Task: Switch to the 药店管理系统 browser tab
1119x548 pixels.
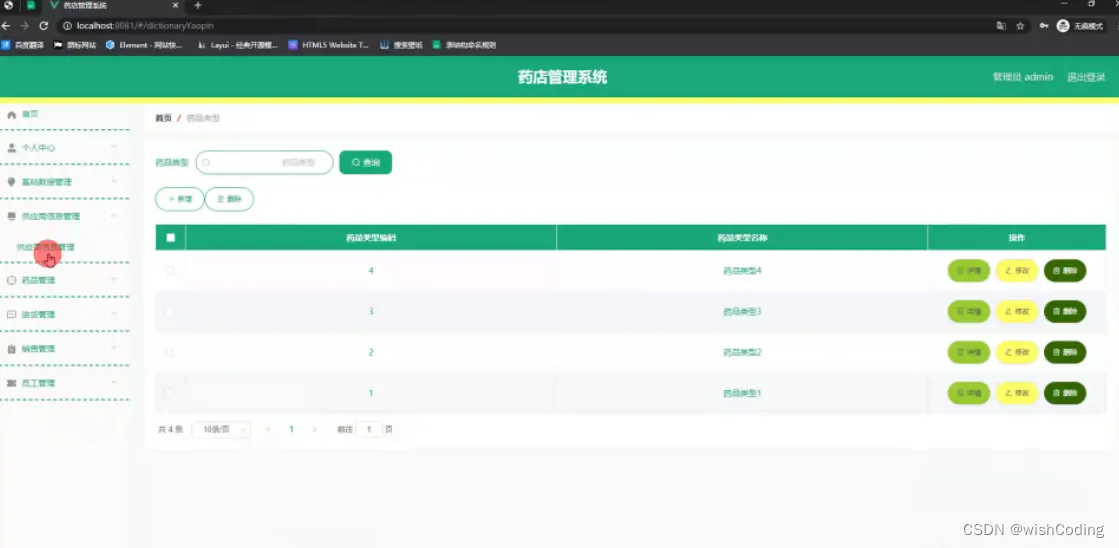Action: coord(114,6)
